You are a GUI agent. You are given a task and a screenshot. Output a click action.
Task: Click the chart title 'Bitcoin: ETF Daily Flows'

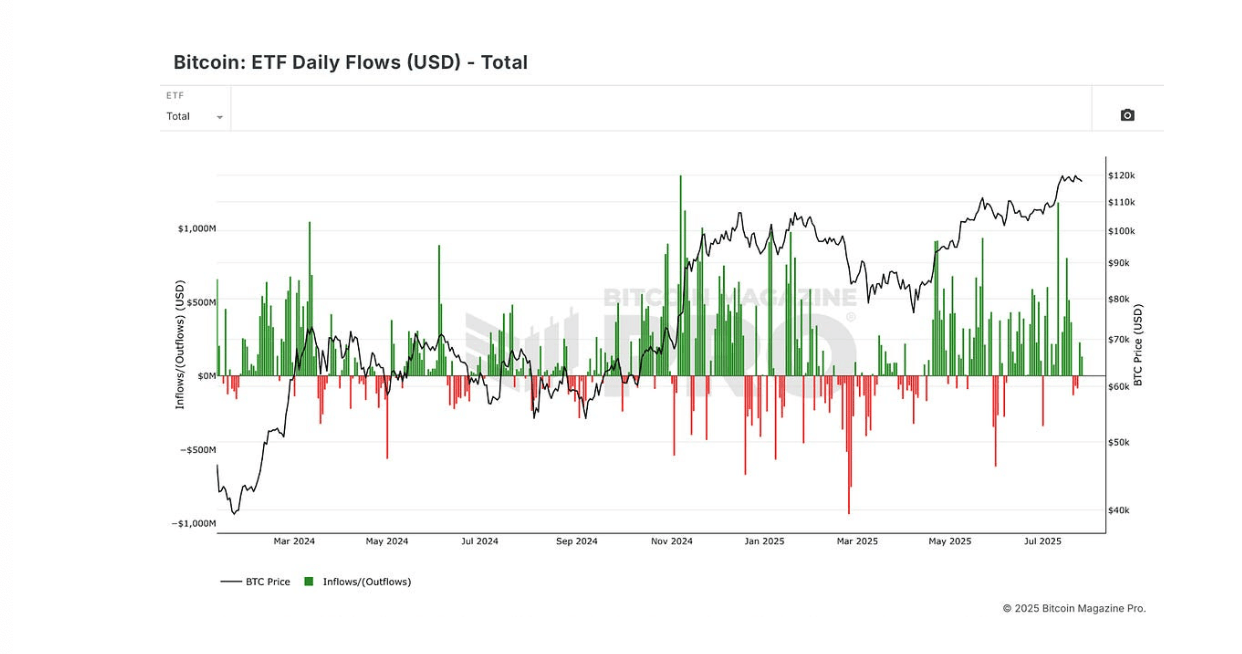click(350, 62)
